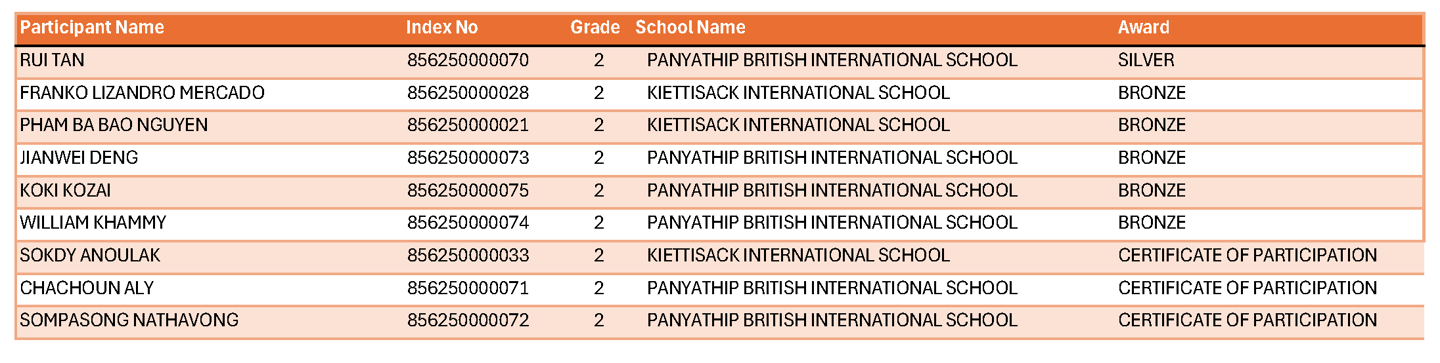Viewport: 1440px width, 363px height.
Task: Select the Participant Name column header
Action: click(92, 28)
